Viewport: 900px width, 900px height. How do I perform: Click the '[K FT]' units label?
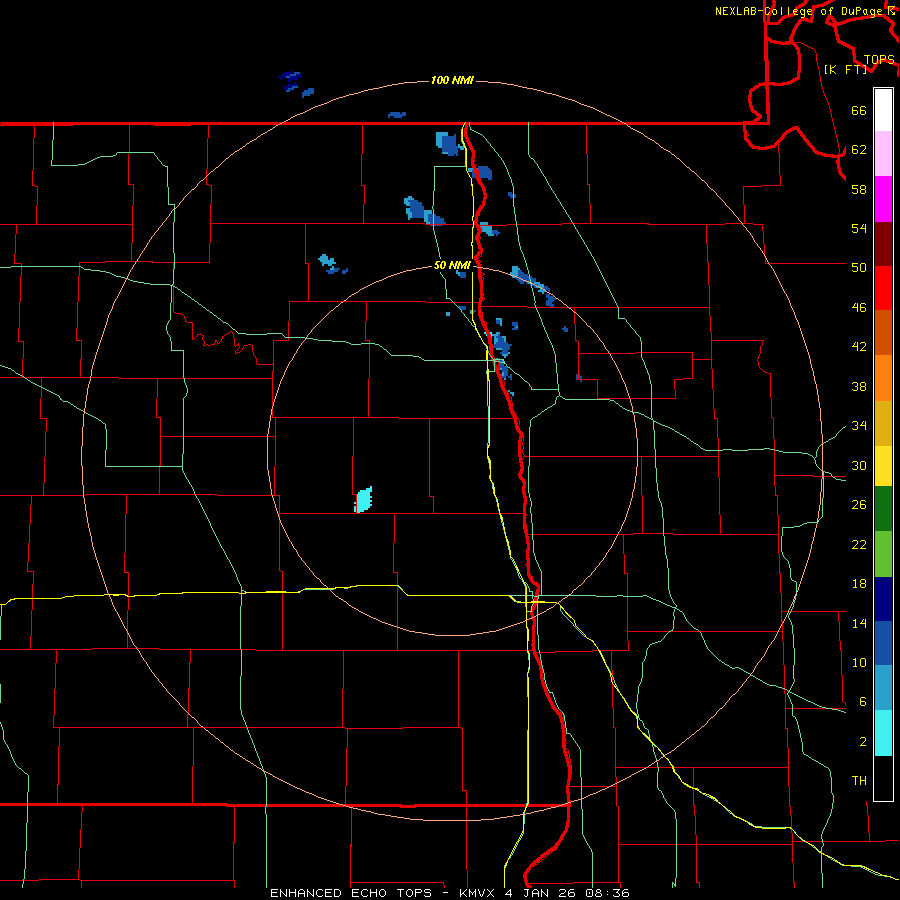[845, 69]
